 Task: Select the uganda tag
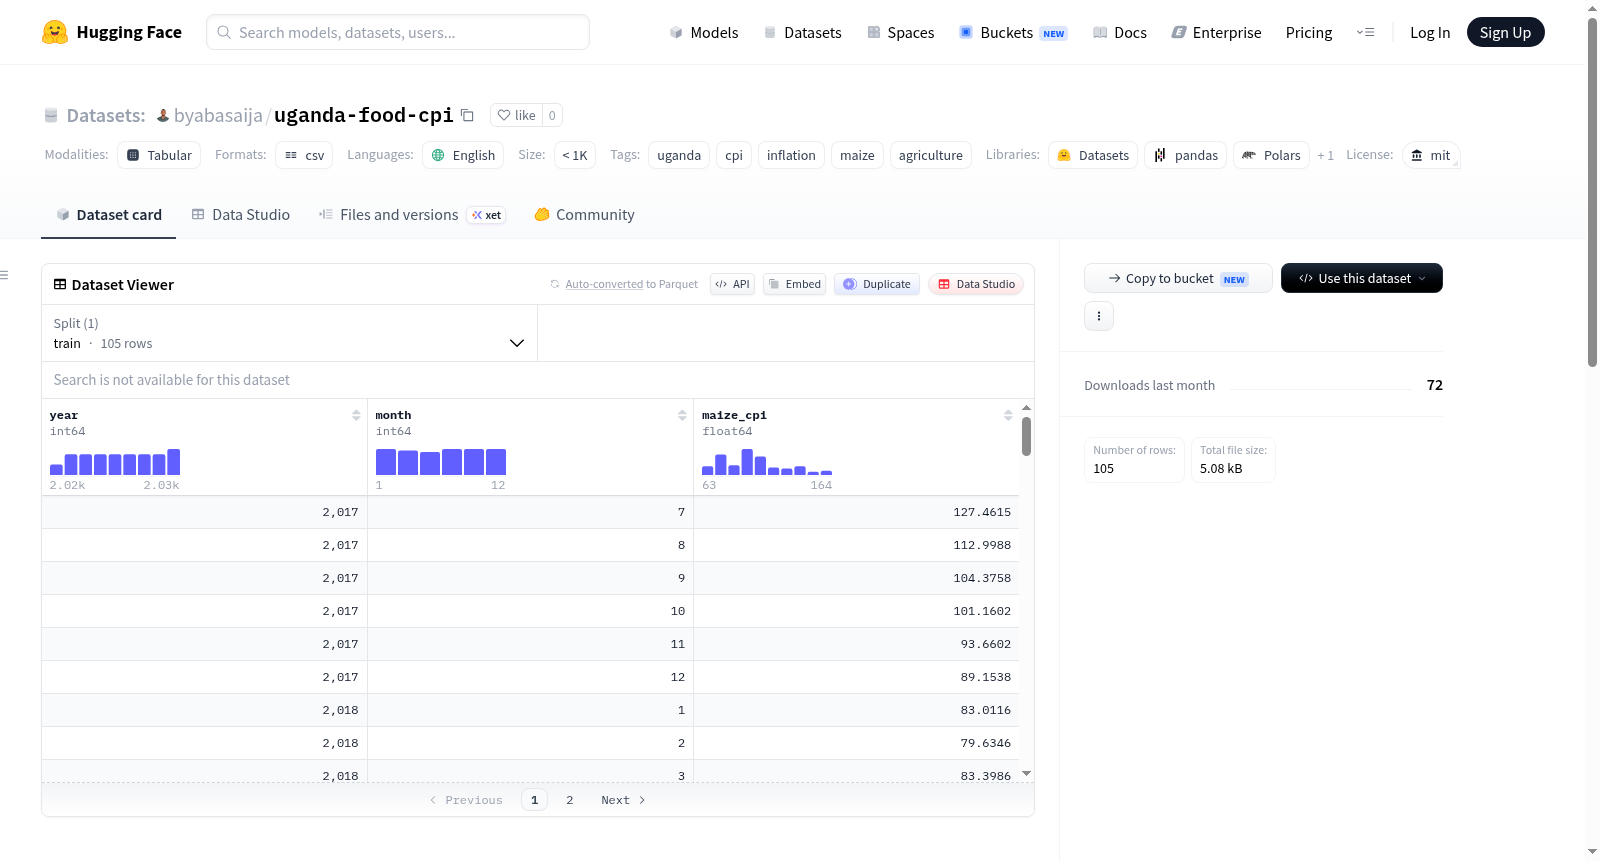(x=679, y=155)
